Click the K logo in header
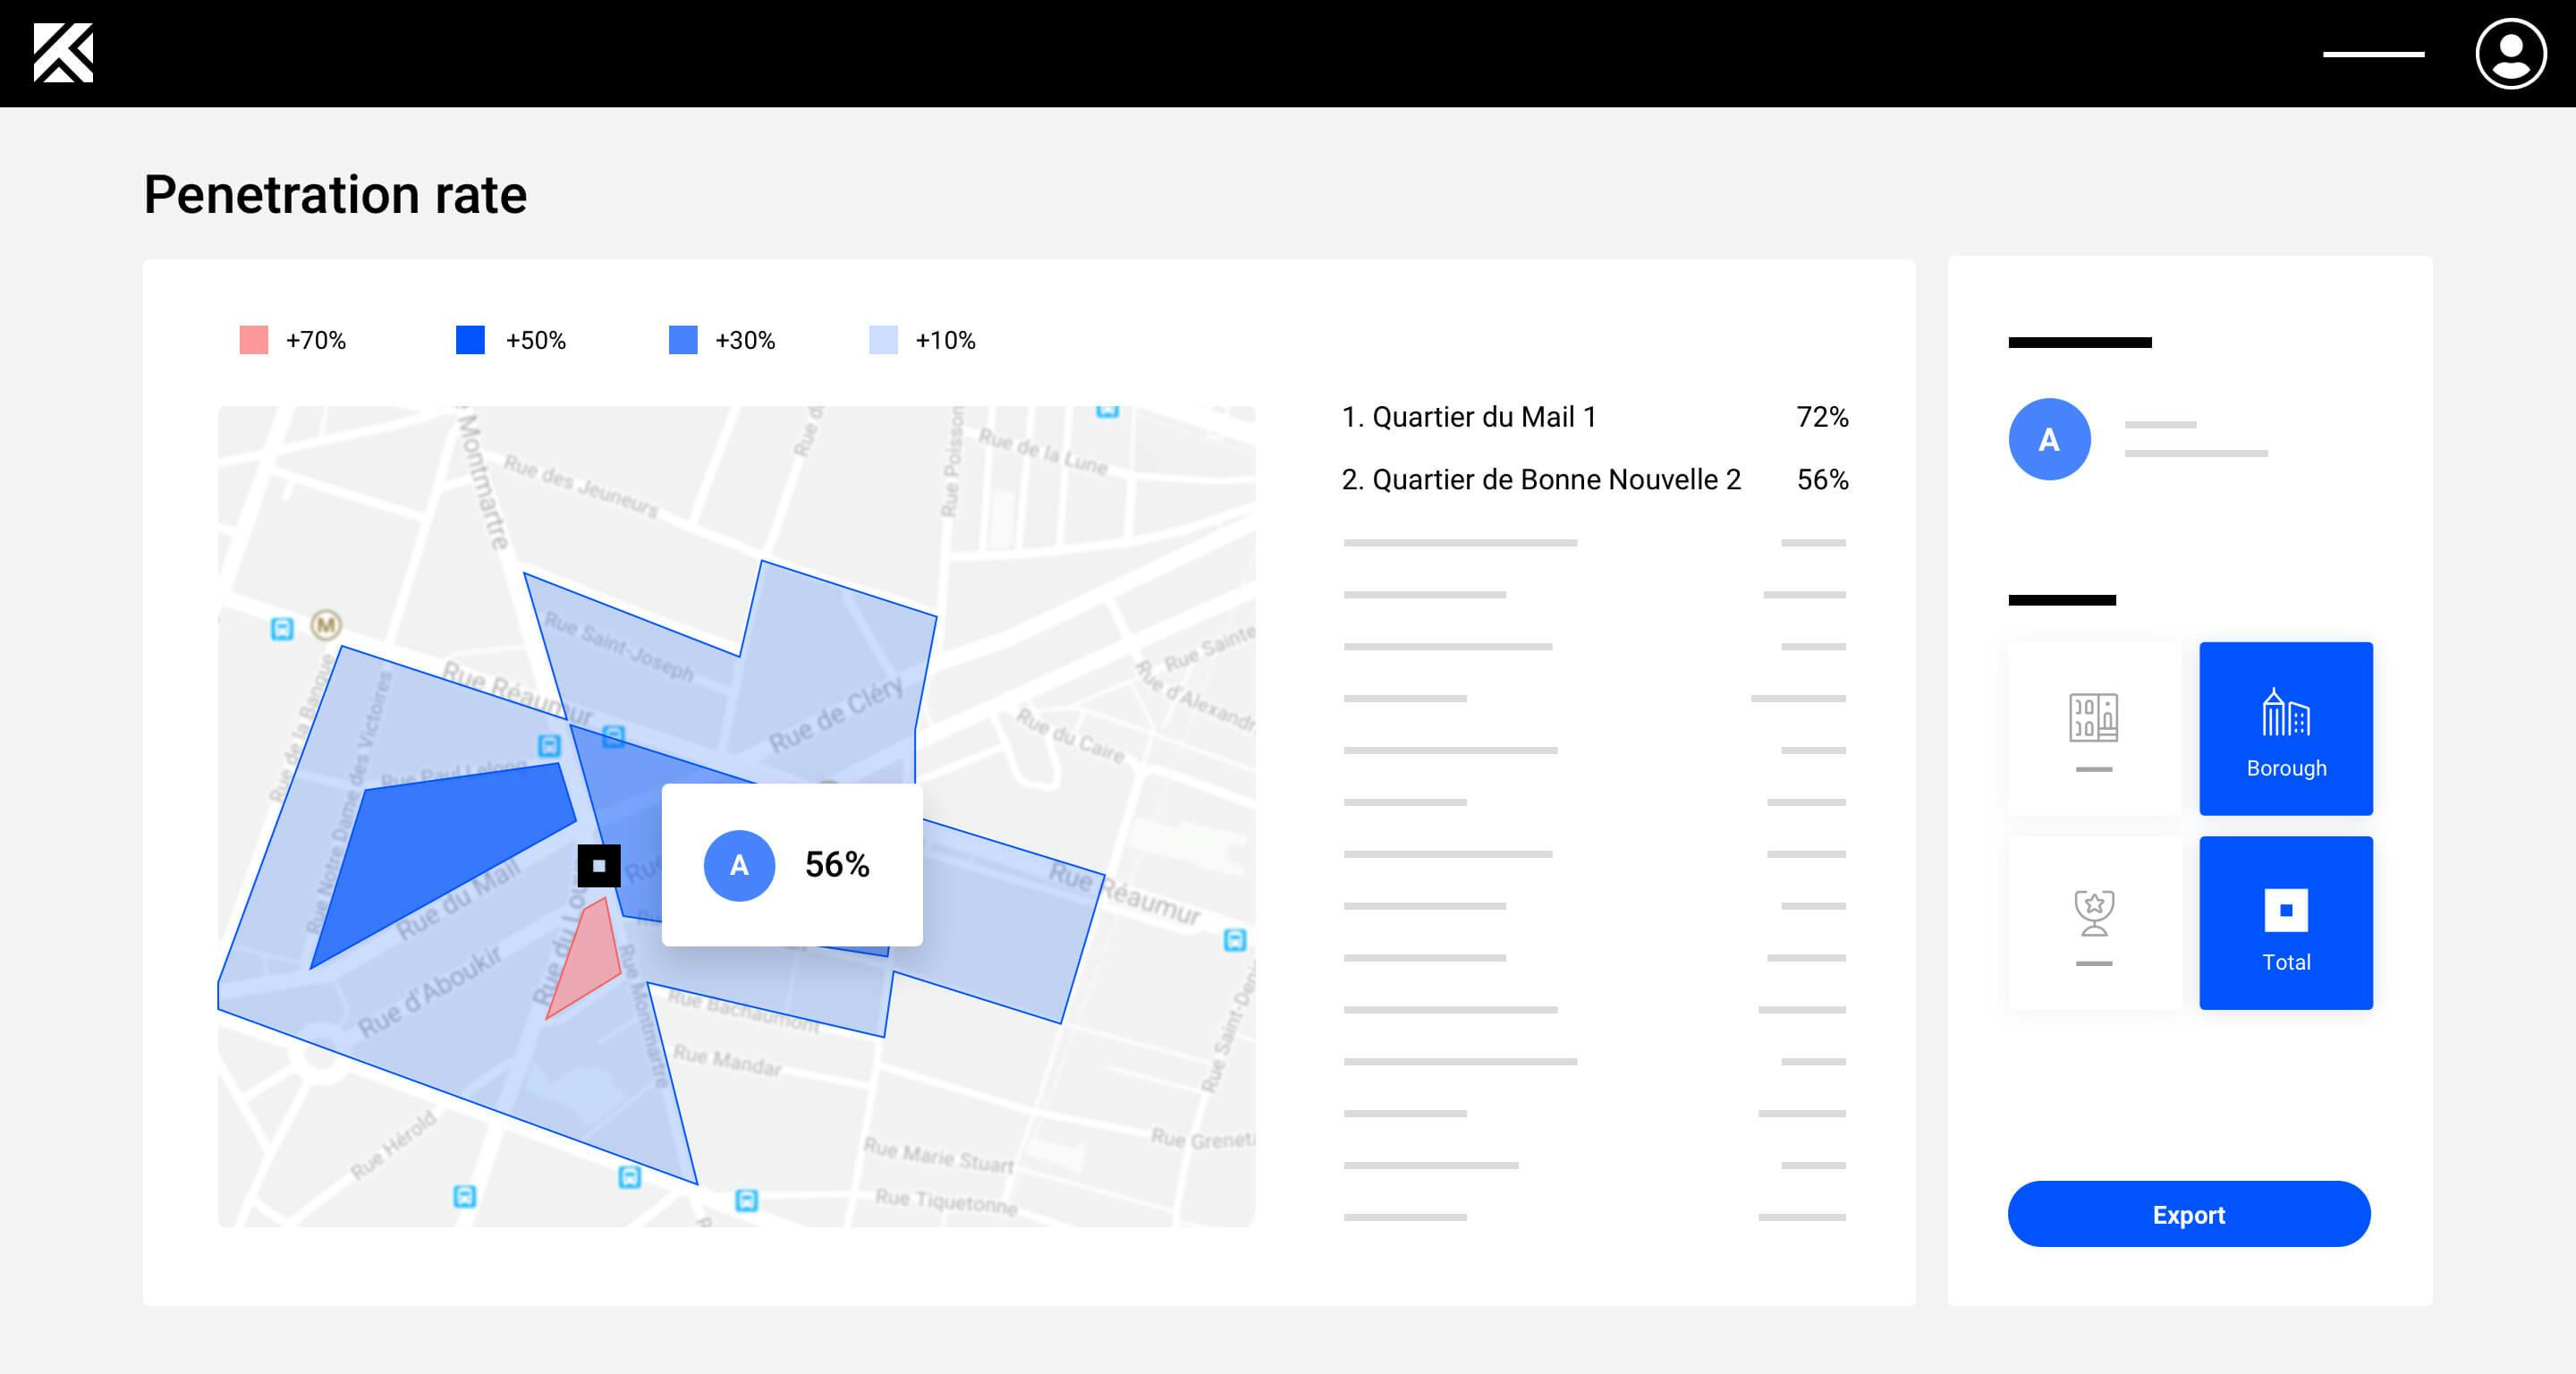The image size is (2576, 1374). tap(63, 53)
